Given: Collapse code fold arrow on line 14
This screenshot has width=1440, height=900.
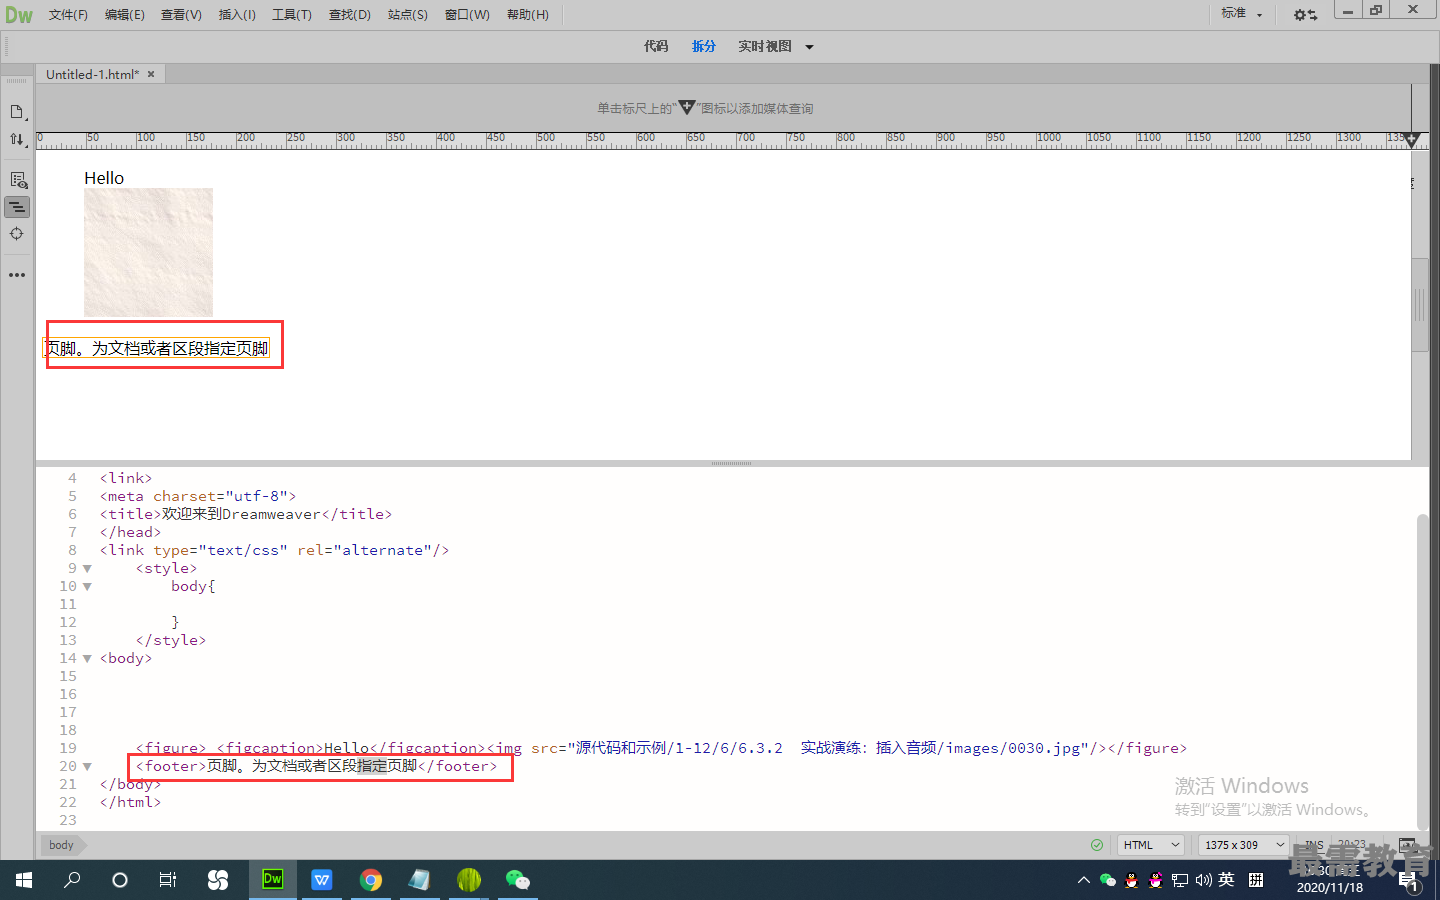Looking at the screenshot, I should click(x=87, y=659).
